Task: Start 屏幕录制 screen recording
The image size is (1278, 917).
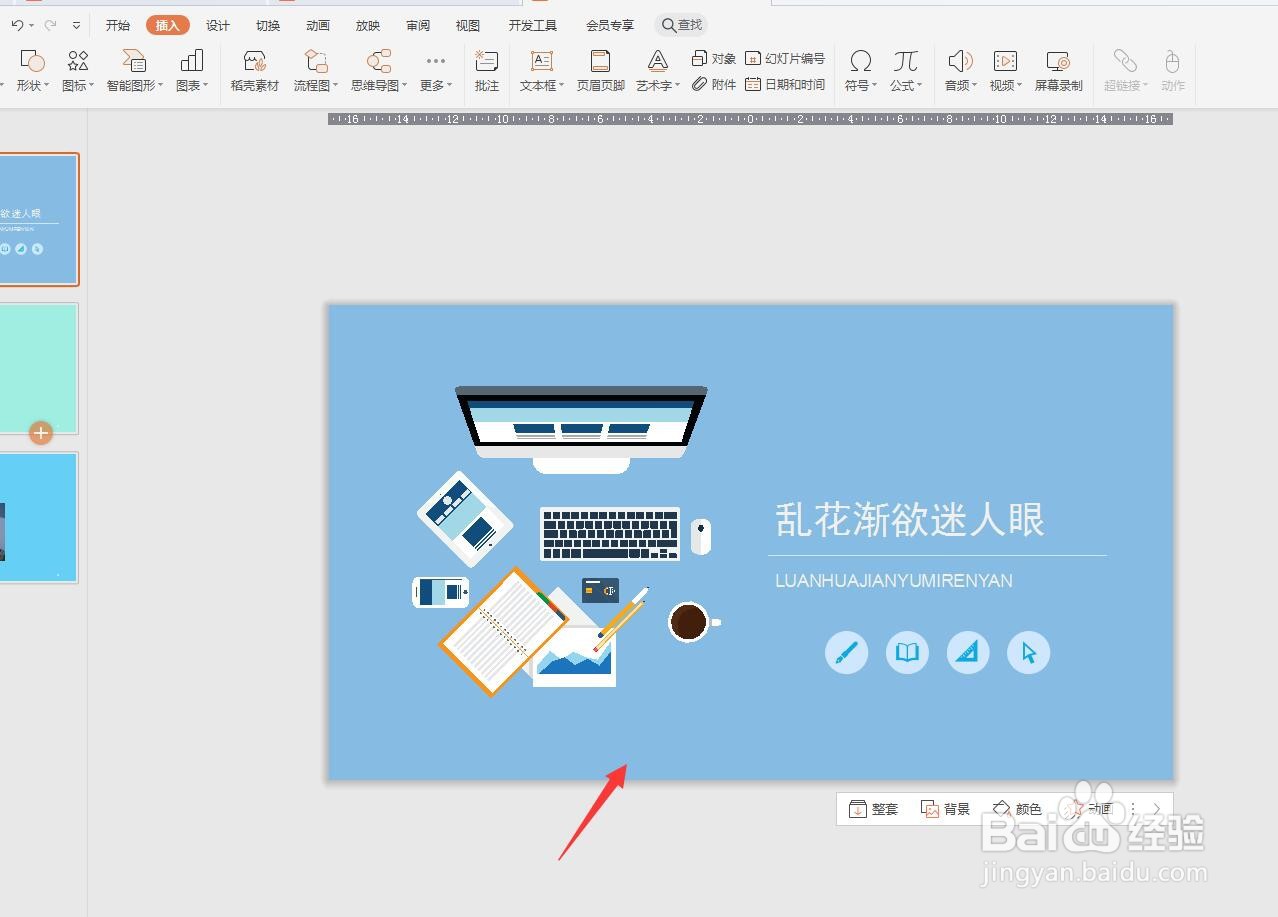Action: (x=1058, y=70)
